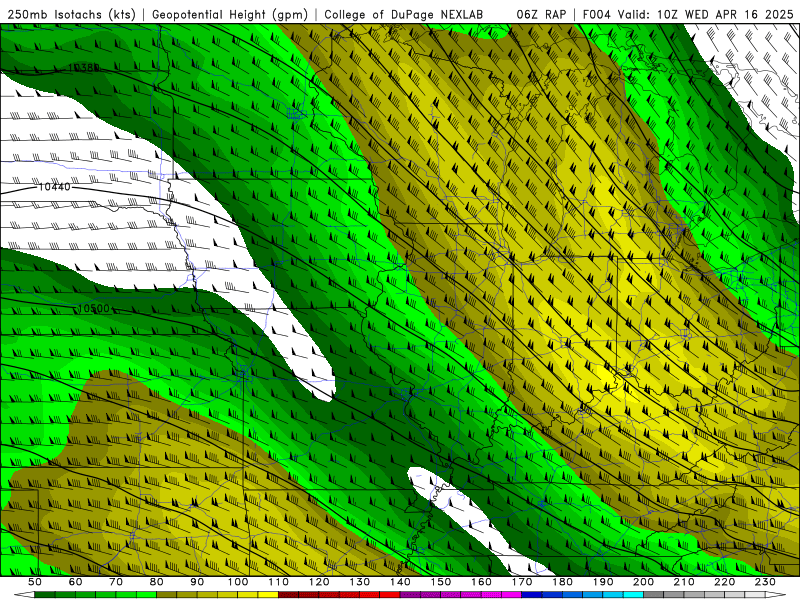Select the dark gray swatch just after 200
This screenshot has height=600, width=800.
[x=654, y=594]
